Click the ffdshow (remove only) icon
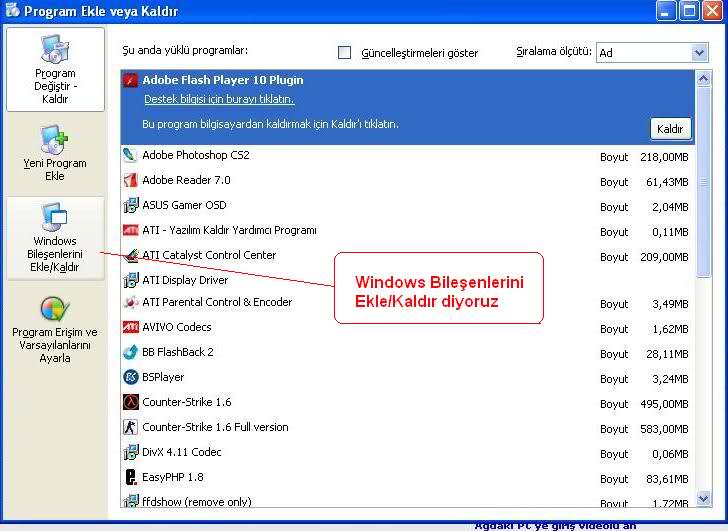 [x=130, y=501]
